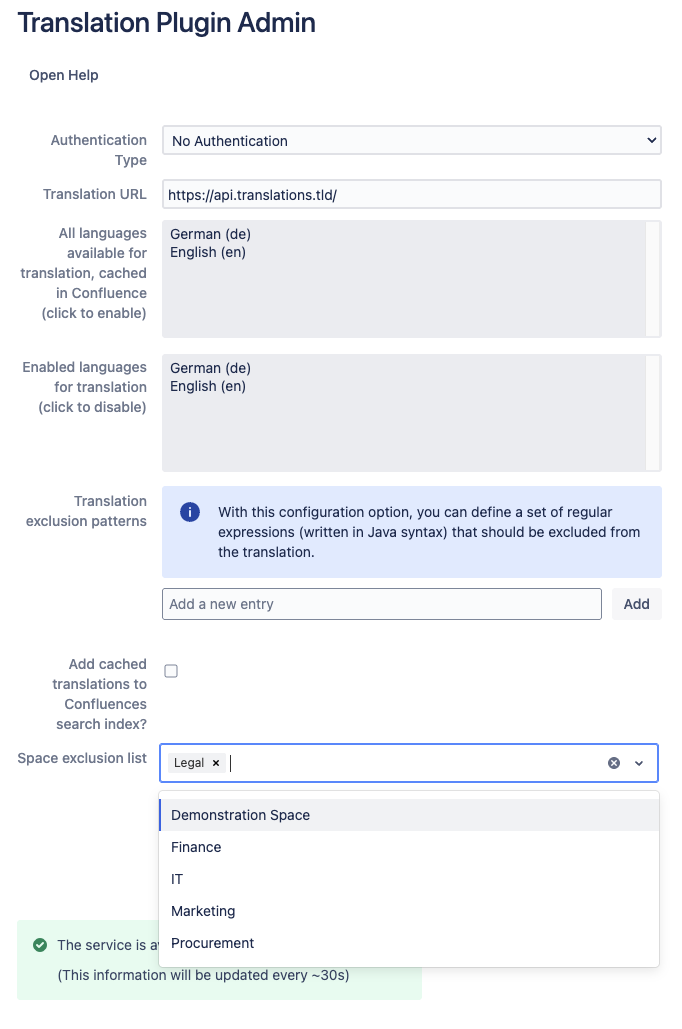Remove the Legal tag from exclusion list
The image size is (682, 1029).
(216, 763)
